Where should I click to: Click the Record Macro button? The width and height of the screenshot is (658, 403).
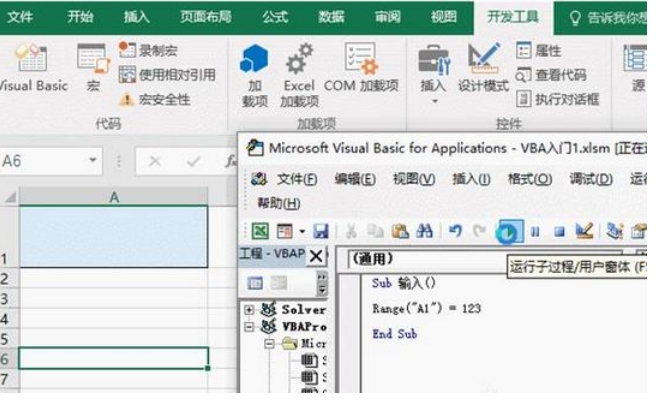(151, 50)
